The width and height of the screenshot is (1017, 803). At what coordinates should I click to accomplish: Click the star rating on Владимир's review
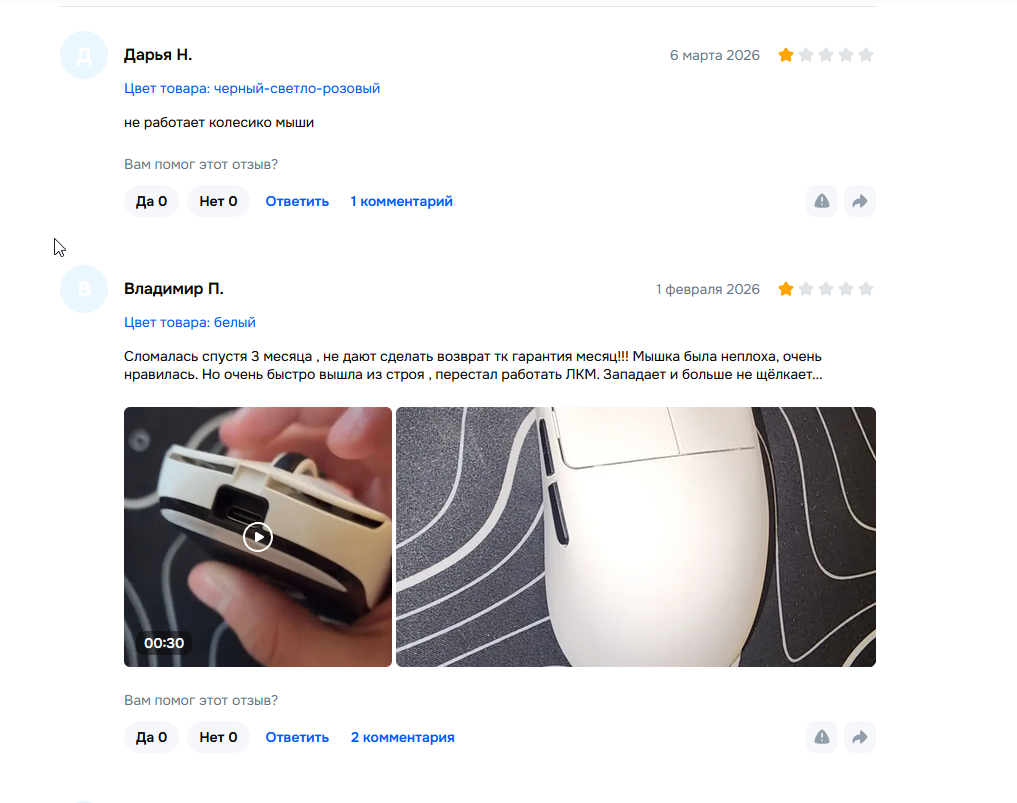[826, 289]
